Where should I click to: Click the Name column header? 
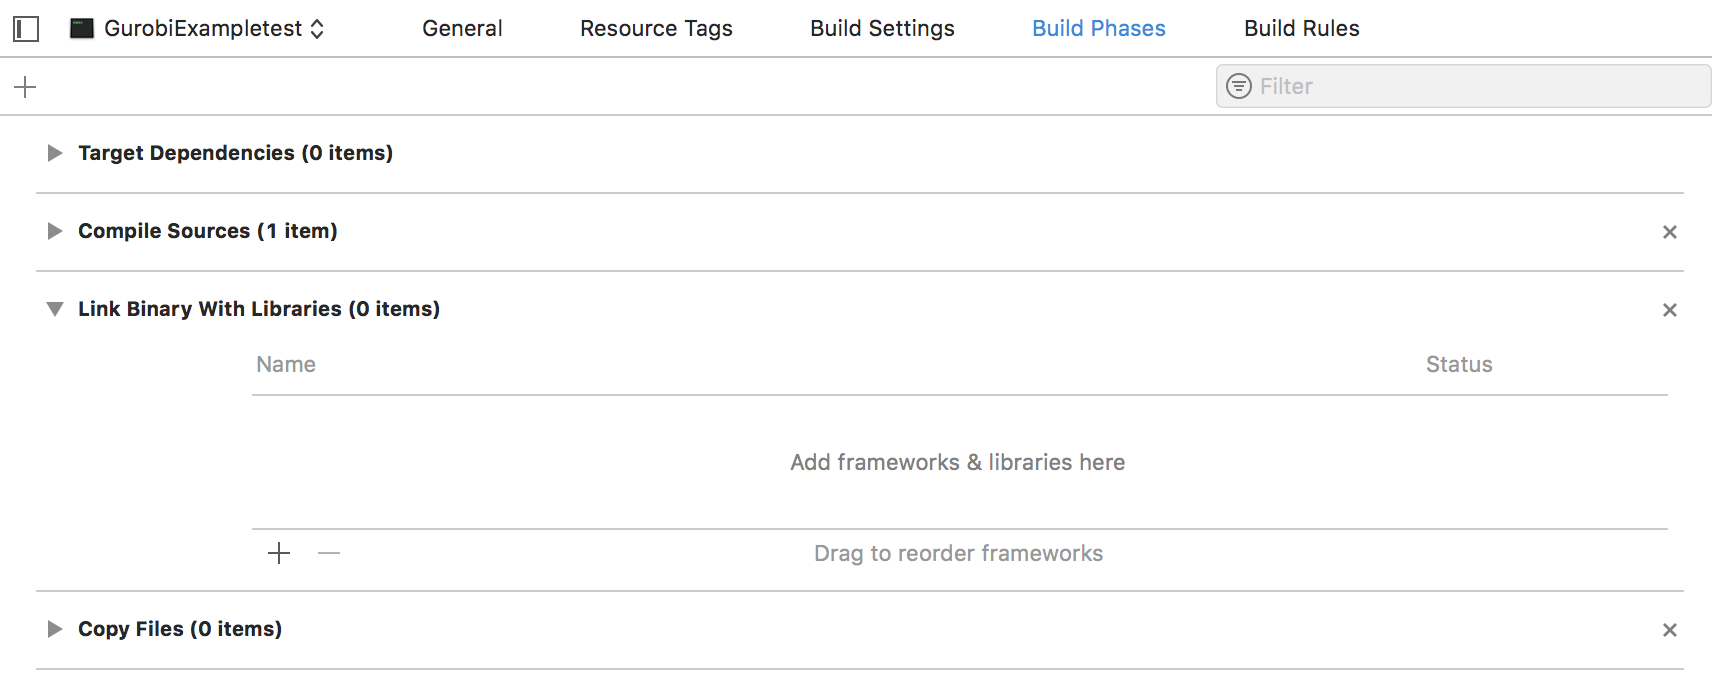click(x=286, y=365)
